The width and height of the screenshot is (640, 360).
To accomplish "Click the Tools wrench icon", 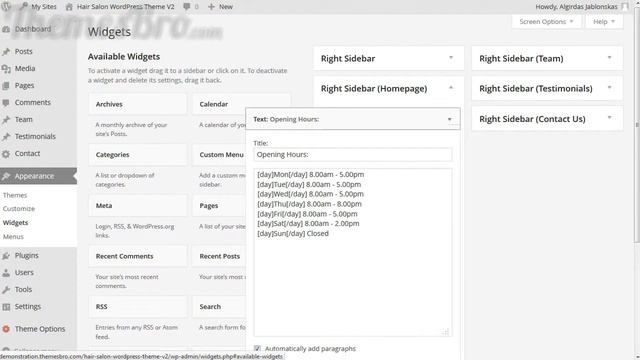I will click(6, 290).
